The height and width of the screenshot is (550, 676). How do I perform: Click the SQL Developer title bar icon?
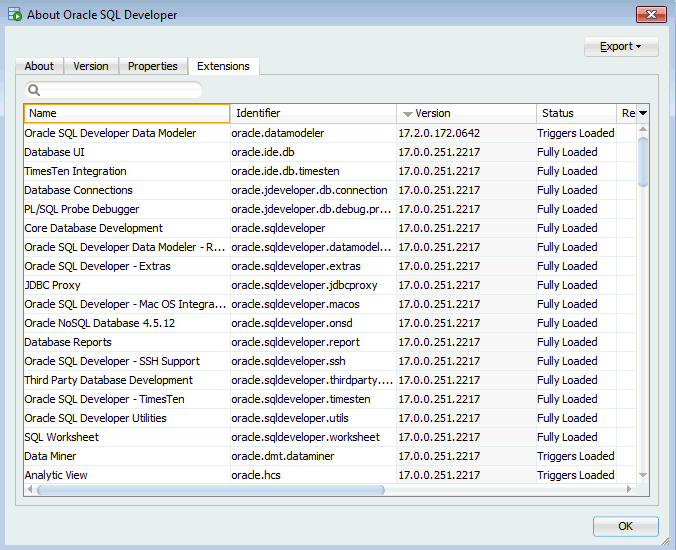click(15, 14)
